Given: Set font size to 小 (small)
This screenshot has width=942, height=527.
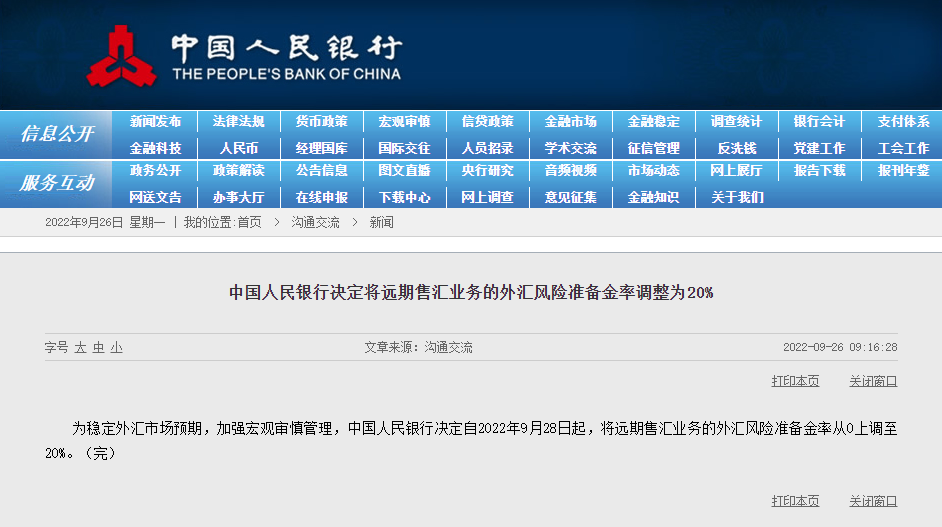Looking at the screenshot, I should click(116, 348).
